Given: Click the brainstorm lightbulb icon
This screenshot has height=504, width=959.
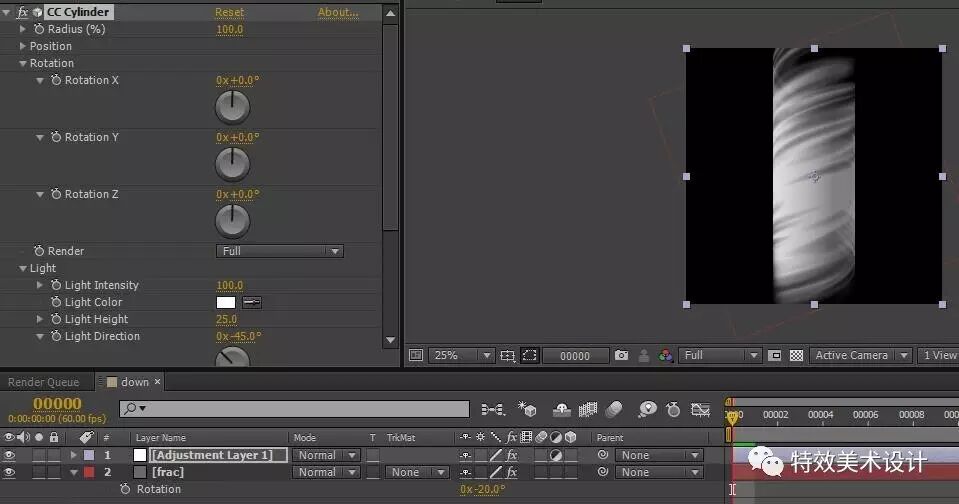Looking at the screenshot, I should click(647, 409).
